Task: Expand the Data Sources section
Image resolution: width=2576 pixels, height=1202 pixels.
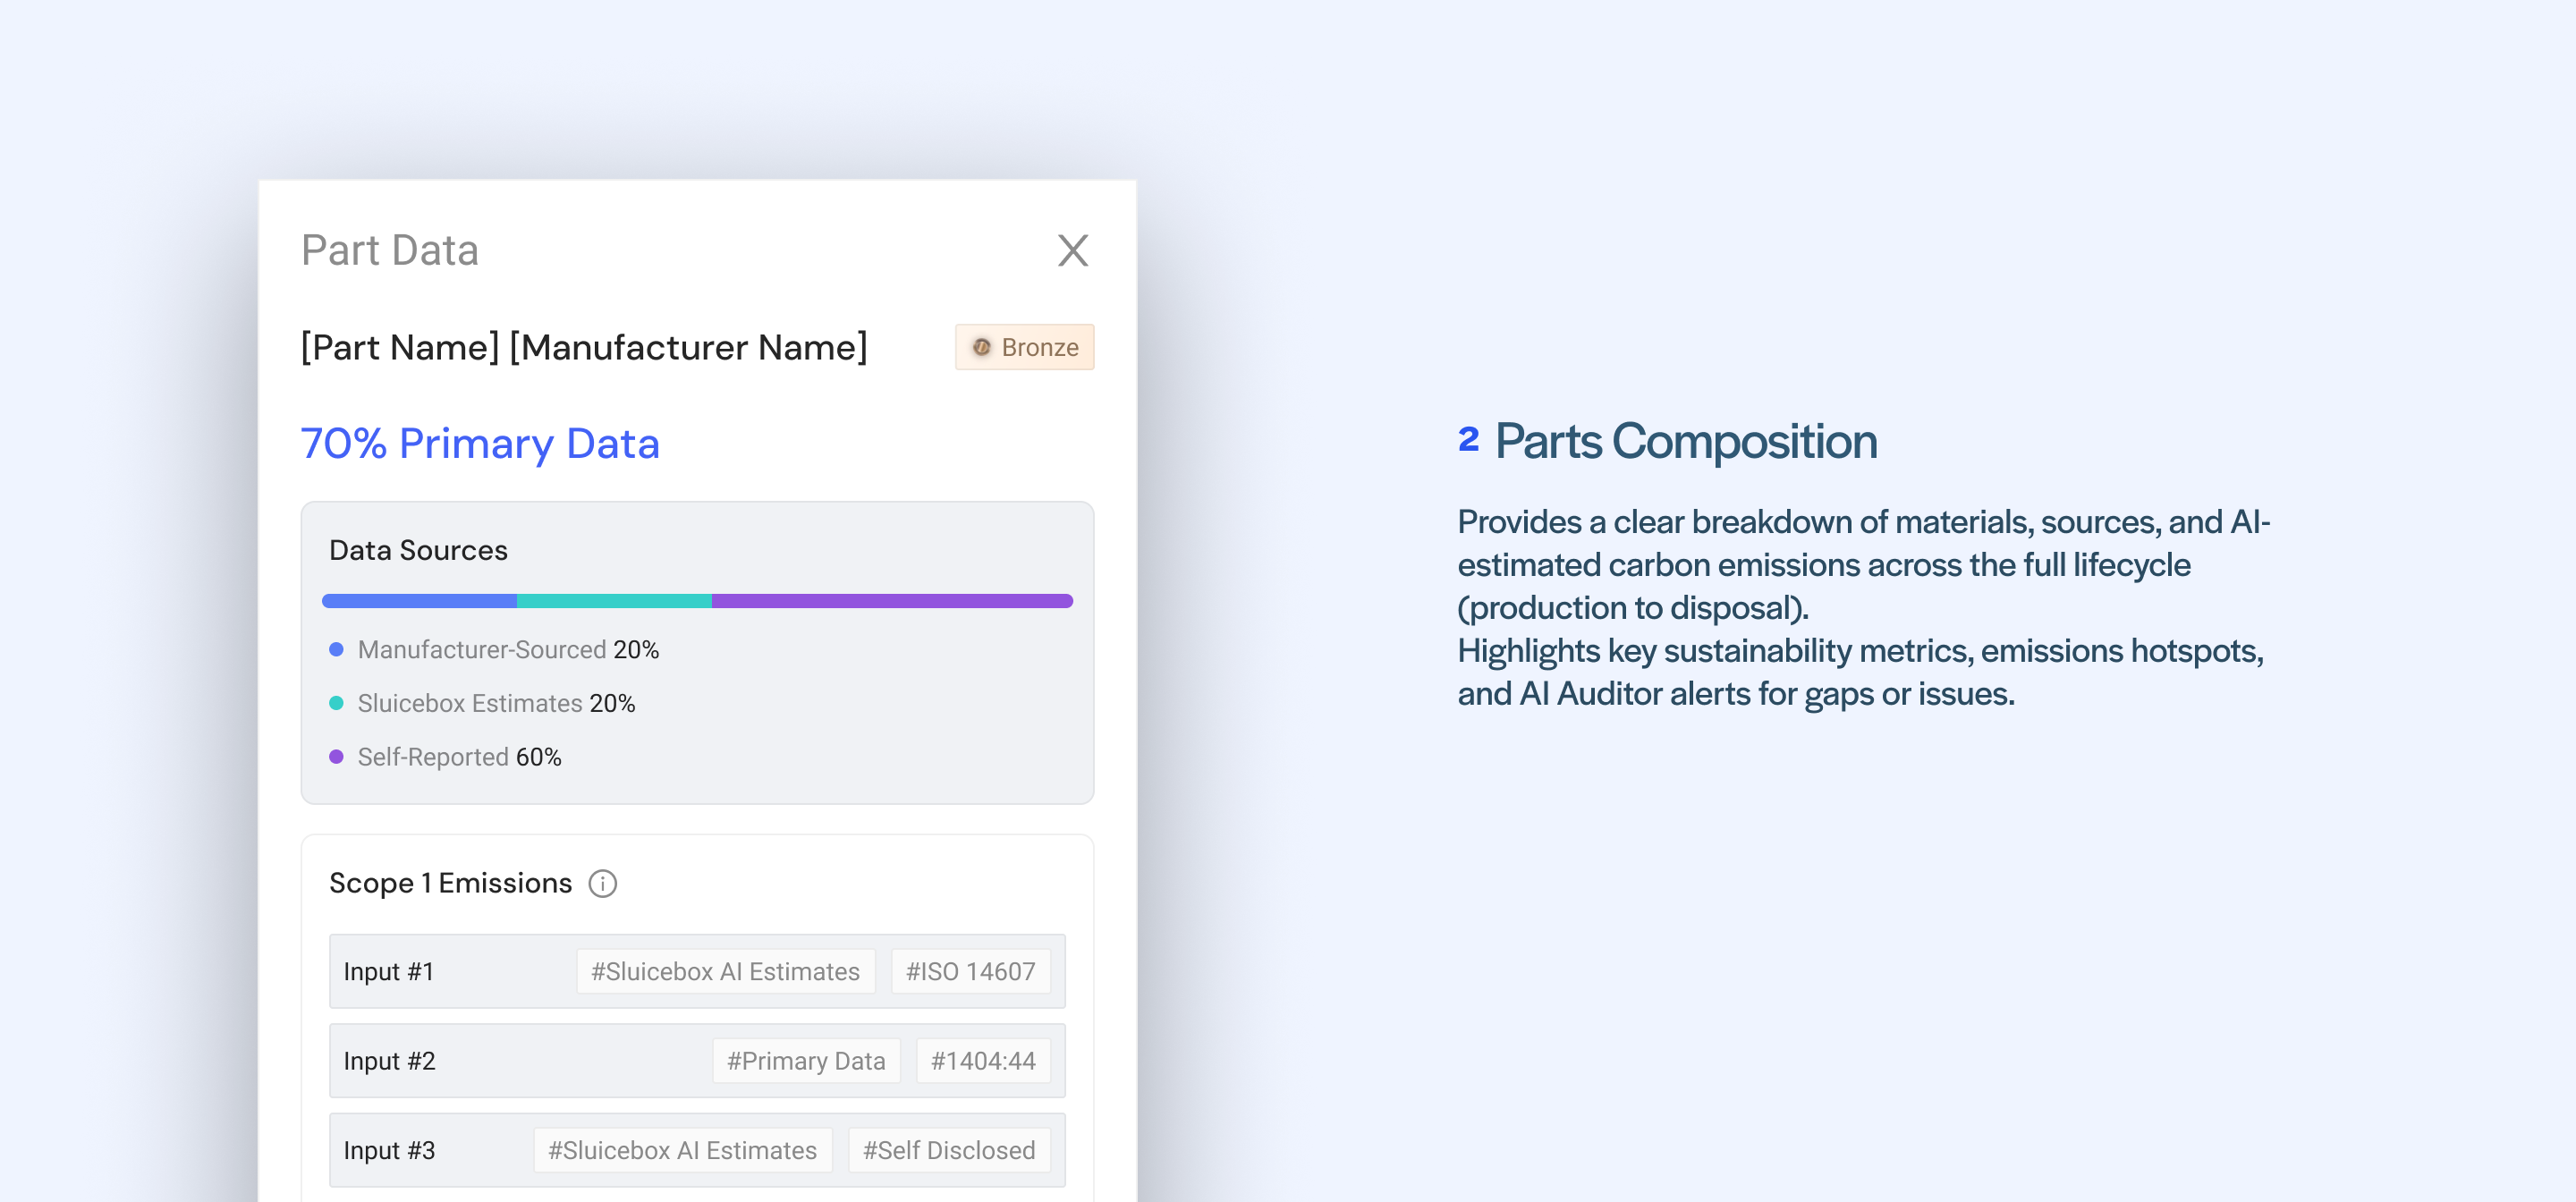Action: pyautogui.click(x=417, y=549)
